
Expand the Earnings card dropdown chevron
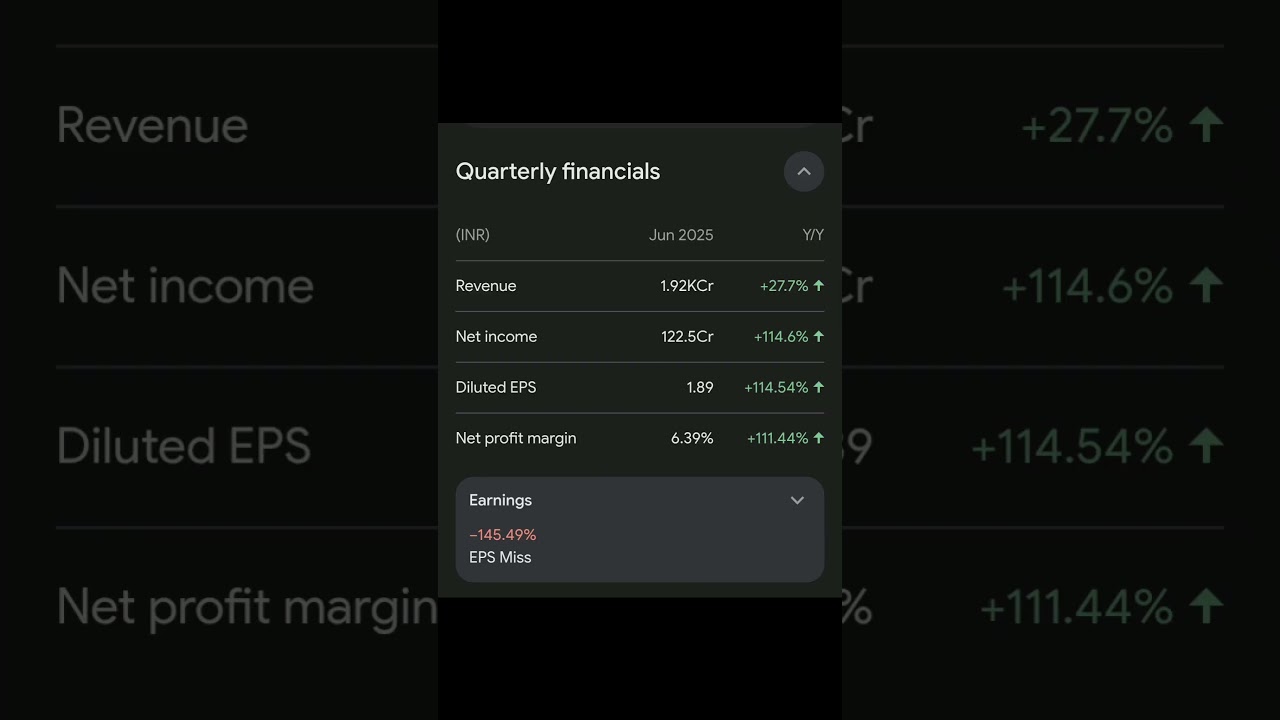click(797, 500)
